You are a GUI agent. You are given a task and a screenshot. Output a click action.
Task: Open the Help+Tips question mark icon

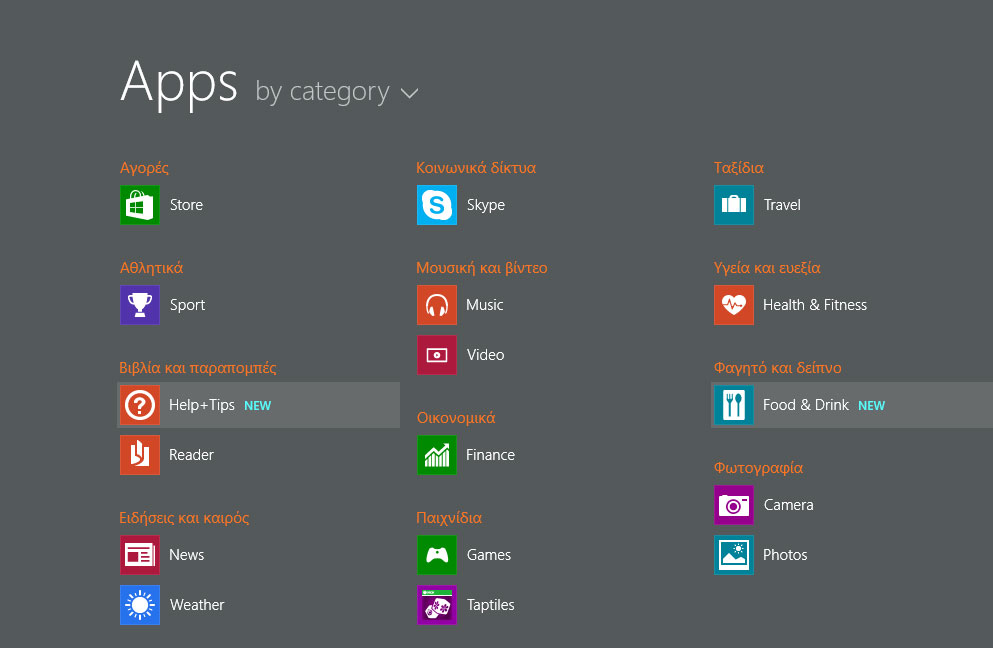(140, 405)
